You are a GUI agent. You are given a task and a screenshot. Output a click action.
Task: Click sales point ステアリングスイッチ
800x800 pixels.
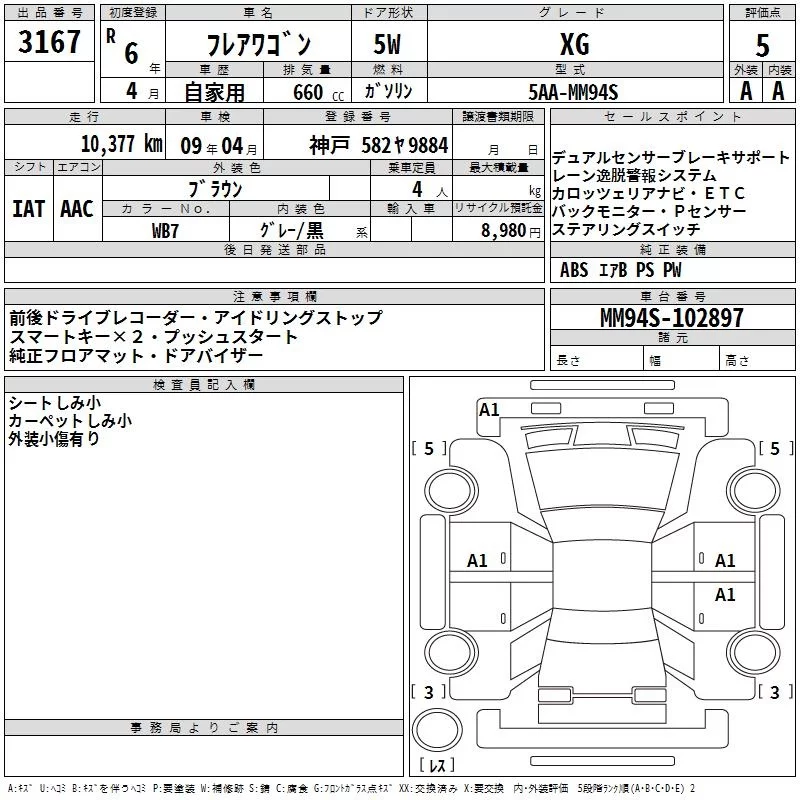coord(627,229)
